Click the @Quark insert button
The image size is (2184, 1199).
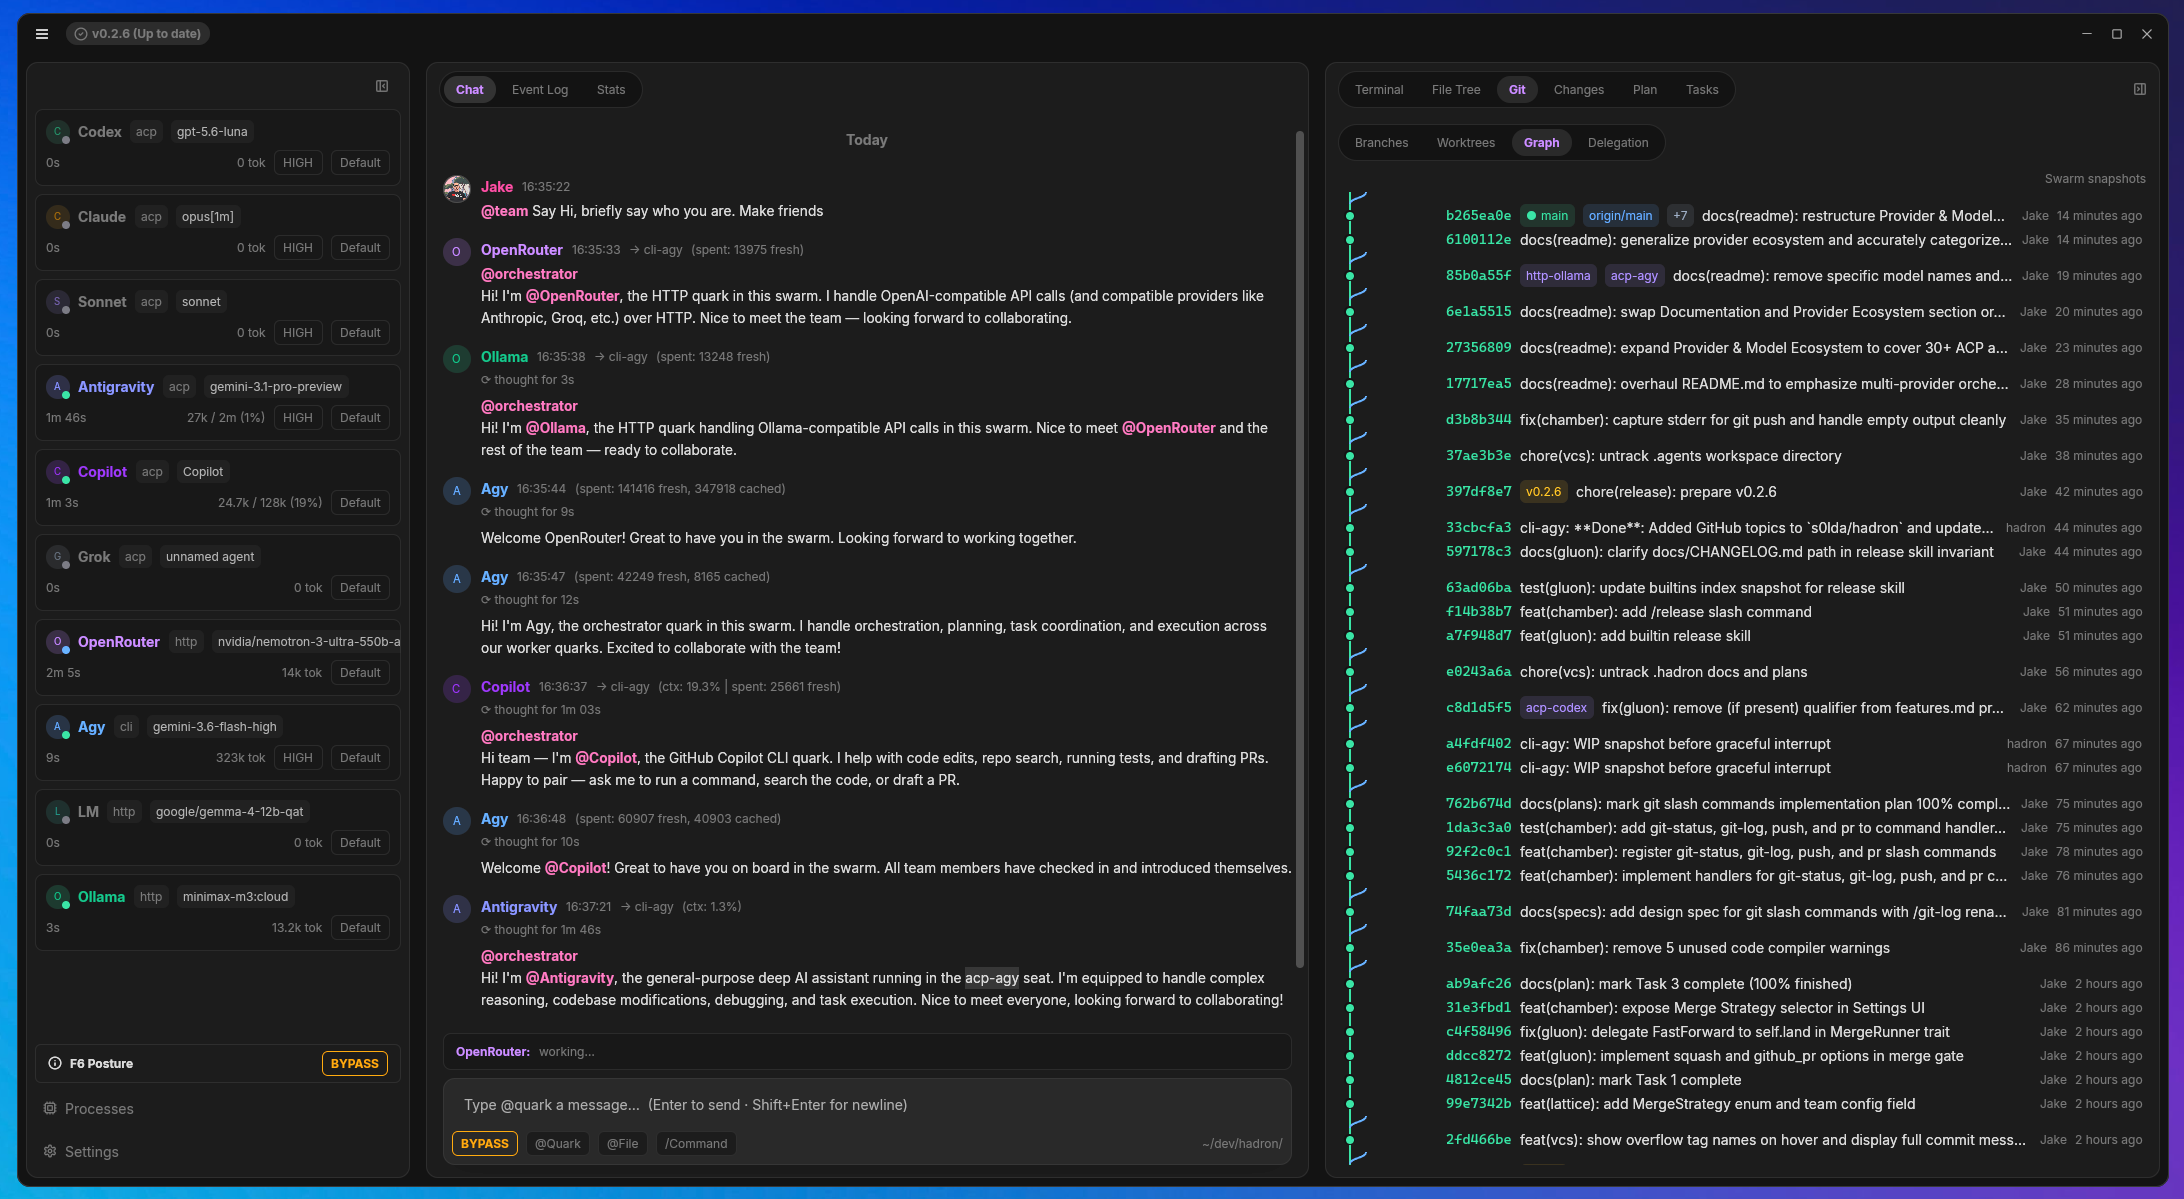pyautogui.click(x=558, y=1143)
